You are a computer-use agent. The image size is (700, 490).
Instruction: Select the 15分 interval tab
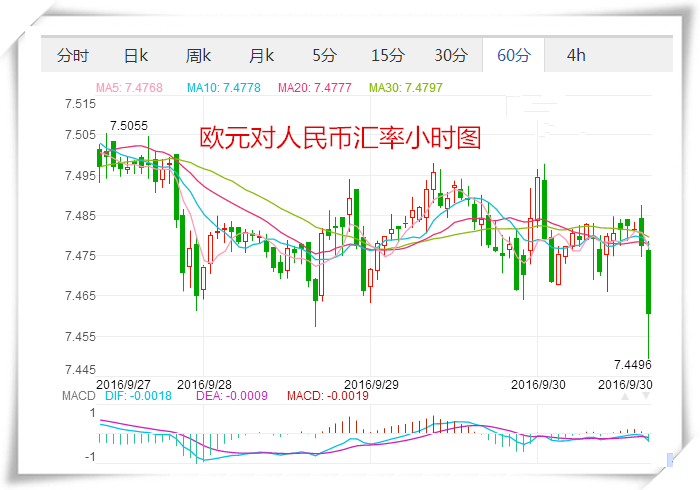tap(388, 56)
